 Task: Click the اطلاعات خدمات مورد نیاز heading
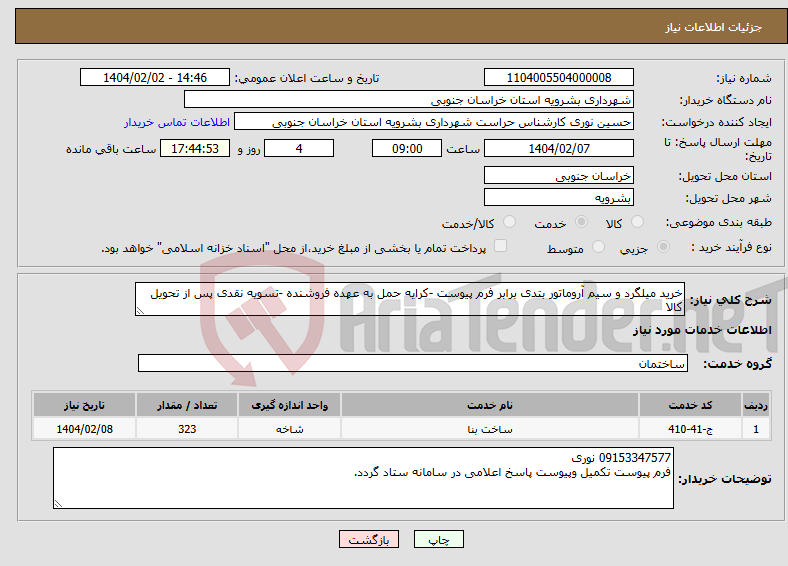coord(702,330)
